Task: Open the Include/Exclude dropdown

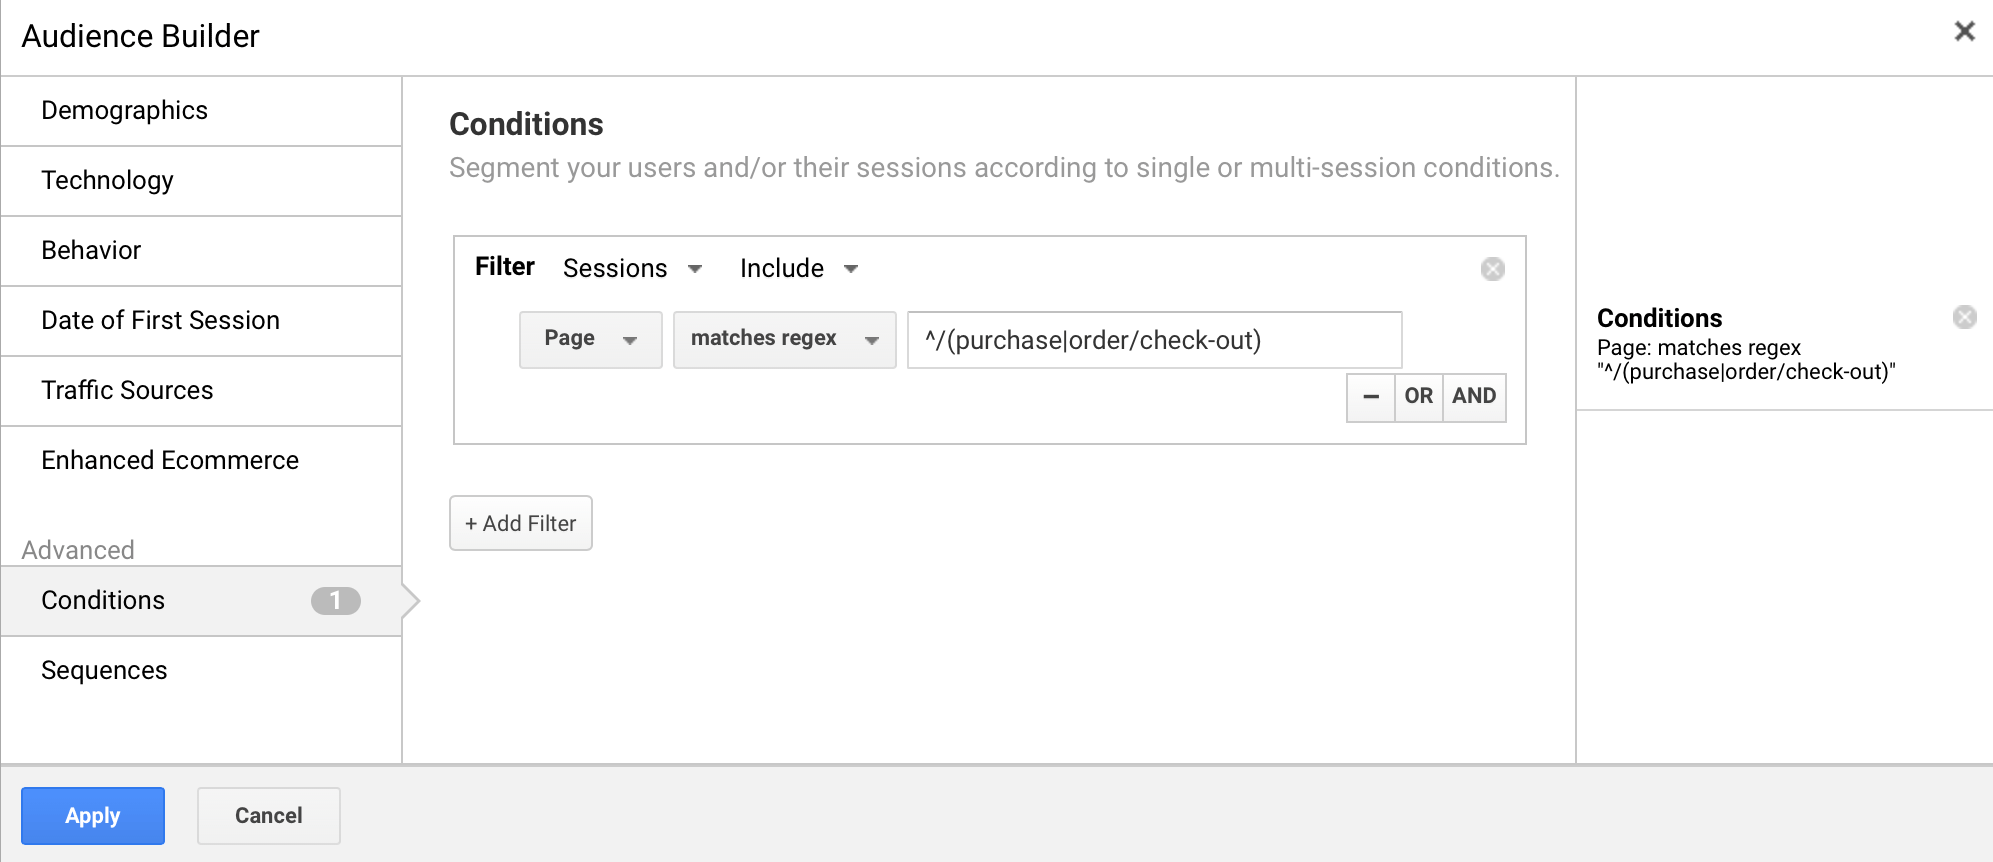Action: coord(798,268)
